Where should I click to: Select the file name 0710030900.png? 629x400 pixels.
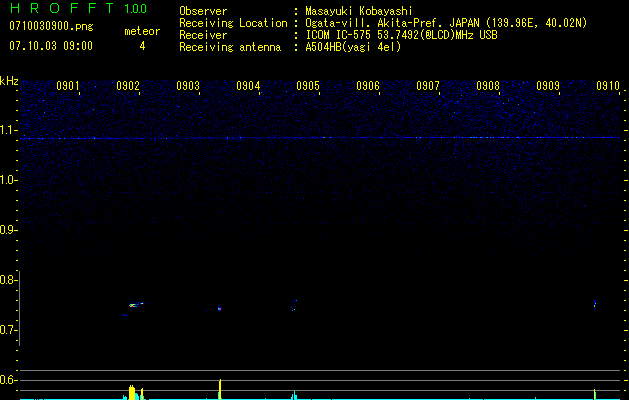(51, 26)
